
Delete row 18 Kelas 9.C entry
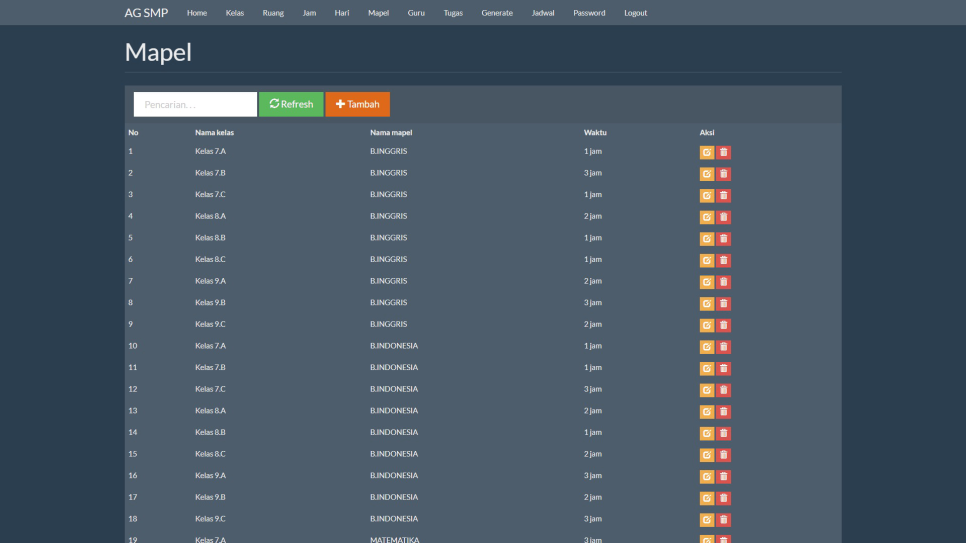coord(724,520)
